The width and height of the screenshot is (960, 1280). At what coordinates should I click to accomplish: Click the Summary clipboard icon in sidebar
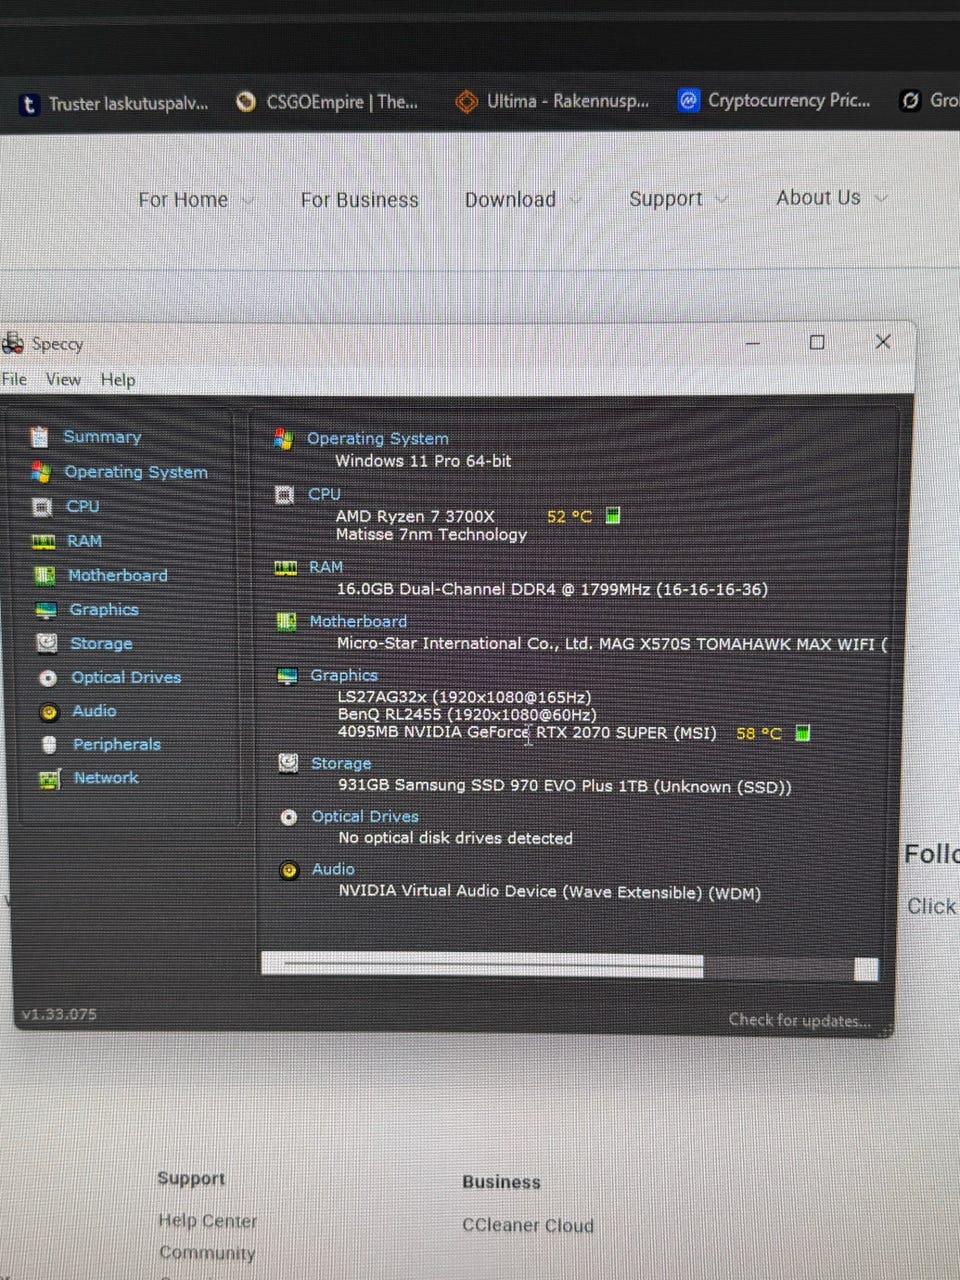[39, 437]
